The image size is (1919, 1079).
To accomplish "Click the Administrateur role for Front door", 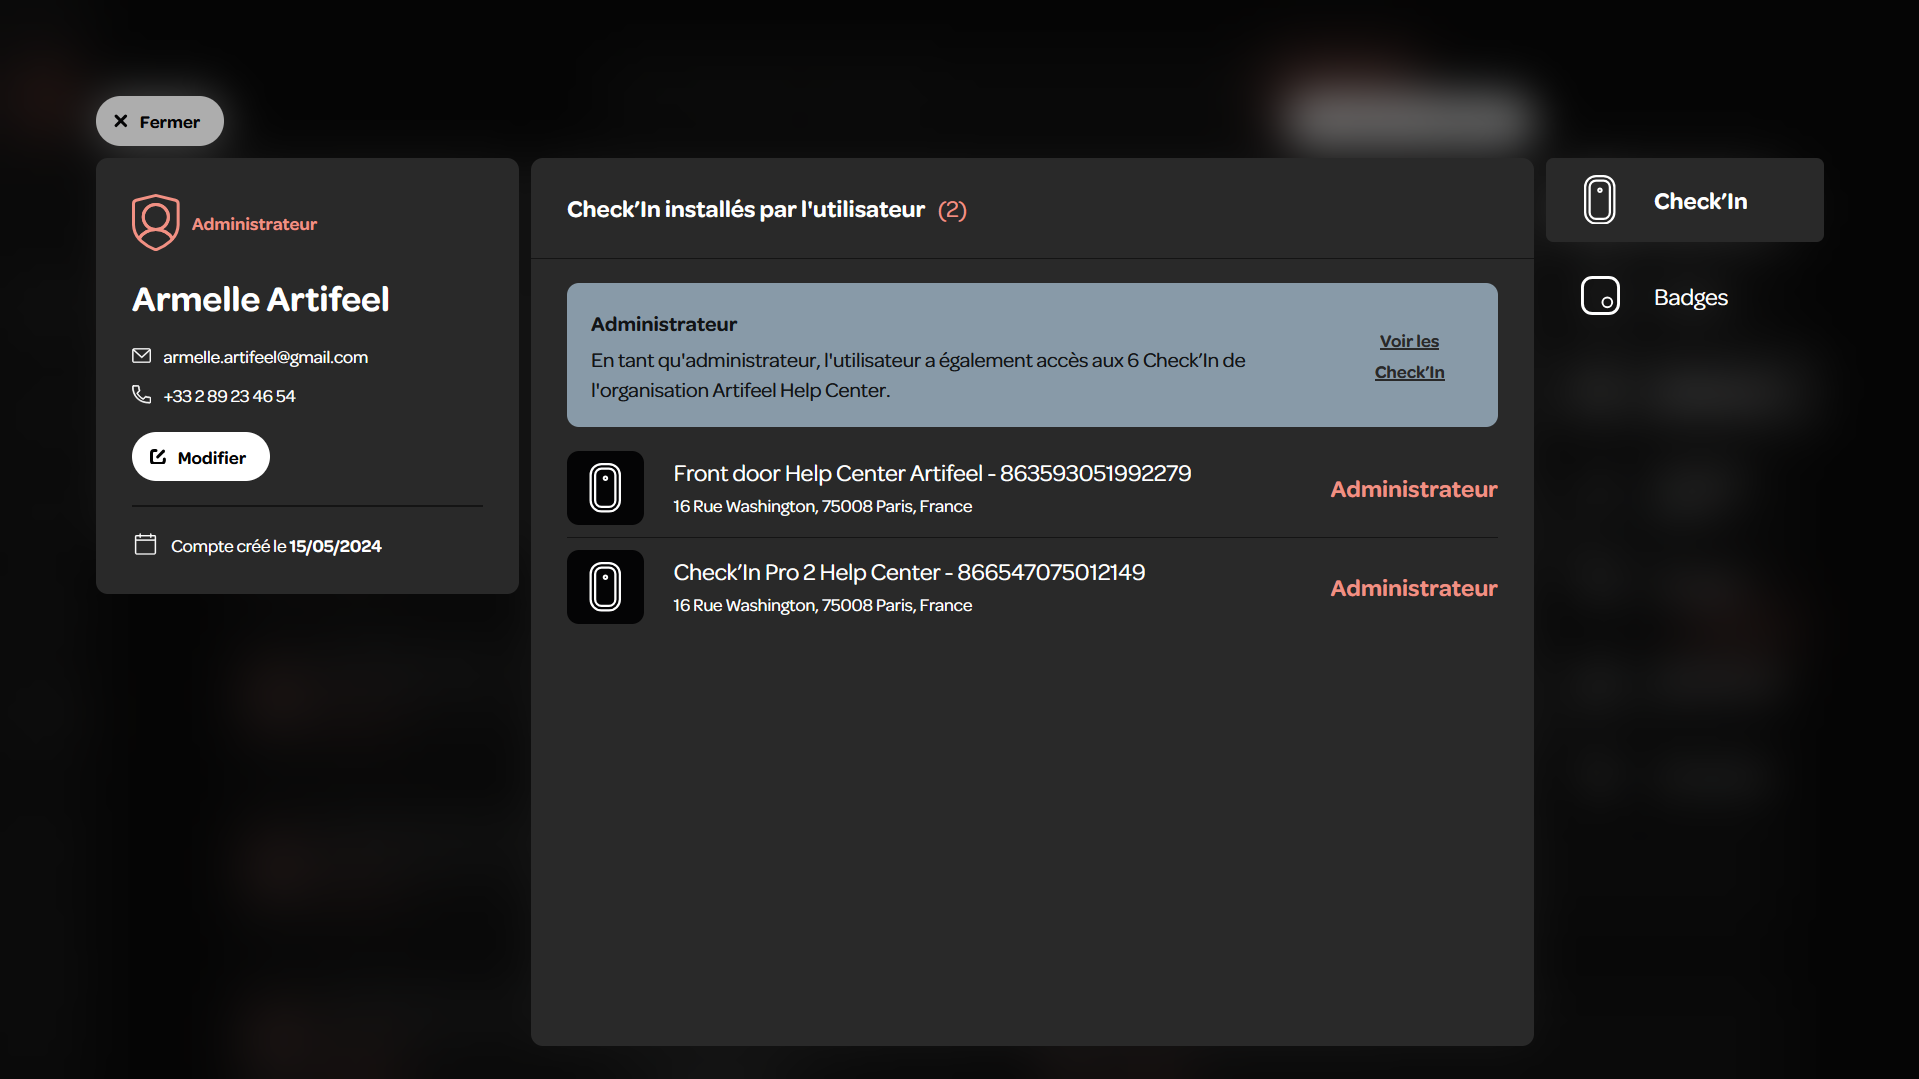I will pos(1413,489).
